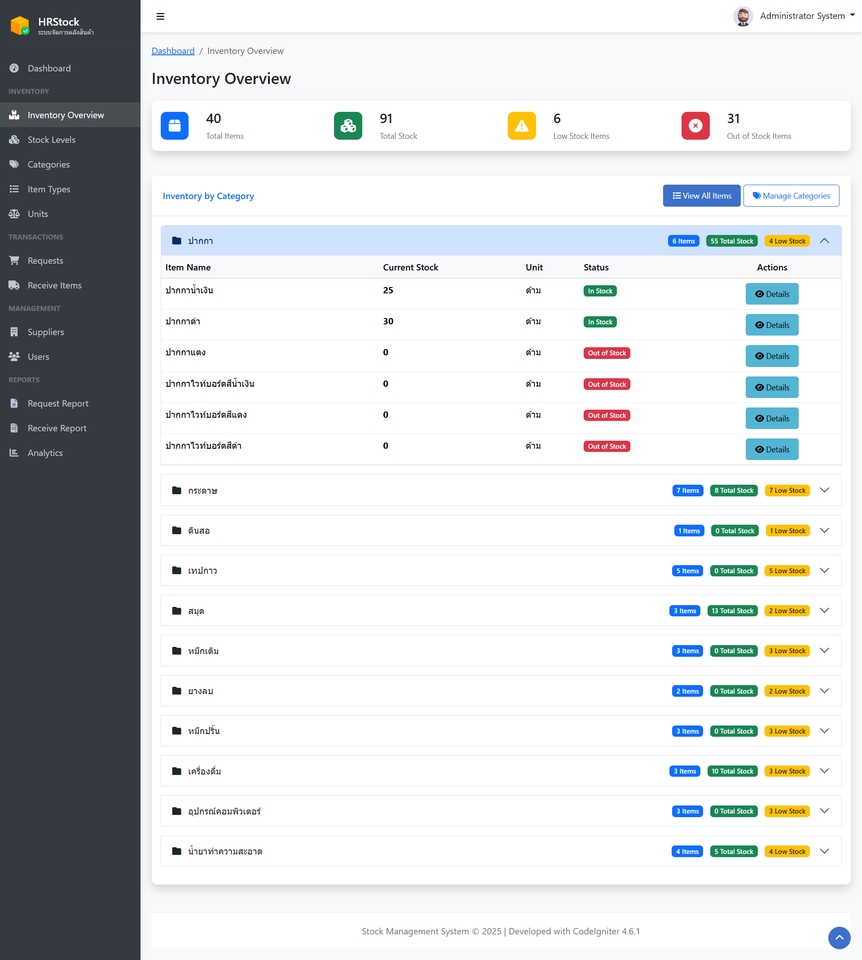Click the yellow Low Stock warning icon
This screenshot has width=862, height=960.
(522, 126)
